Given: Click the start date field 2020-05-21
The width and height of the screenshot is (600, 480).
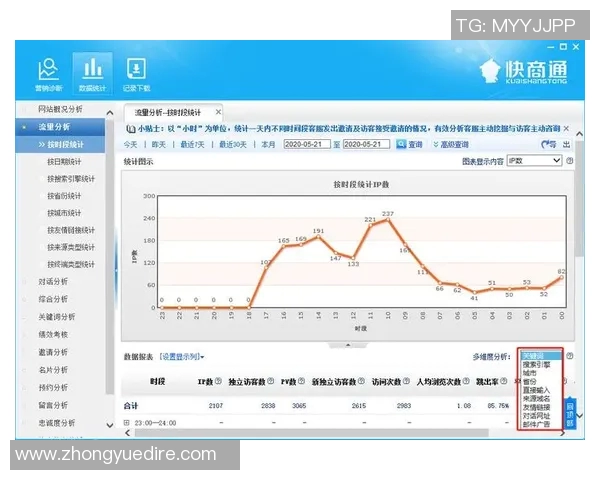Looking at the screenshot, I should coord(307,144).
